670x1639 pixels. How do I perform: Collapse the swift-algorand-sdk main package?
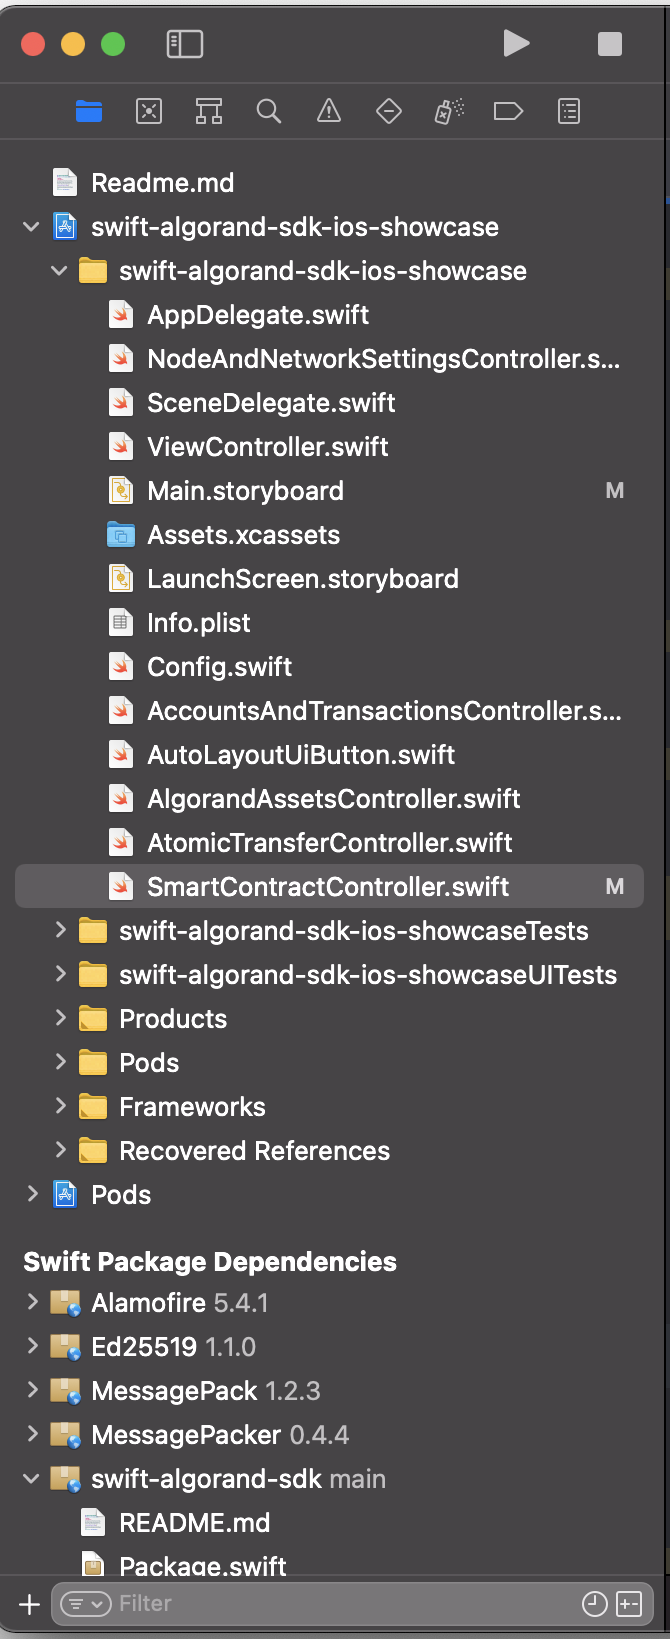coord(32,1479)
